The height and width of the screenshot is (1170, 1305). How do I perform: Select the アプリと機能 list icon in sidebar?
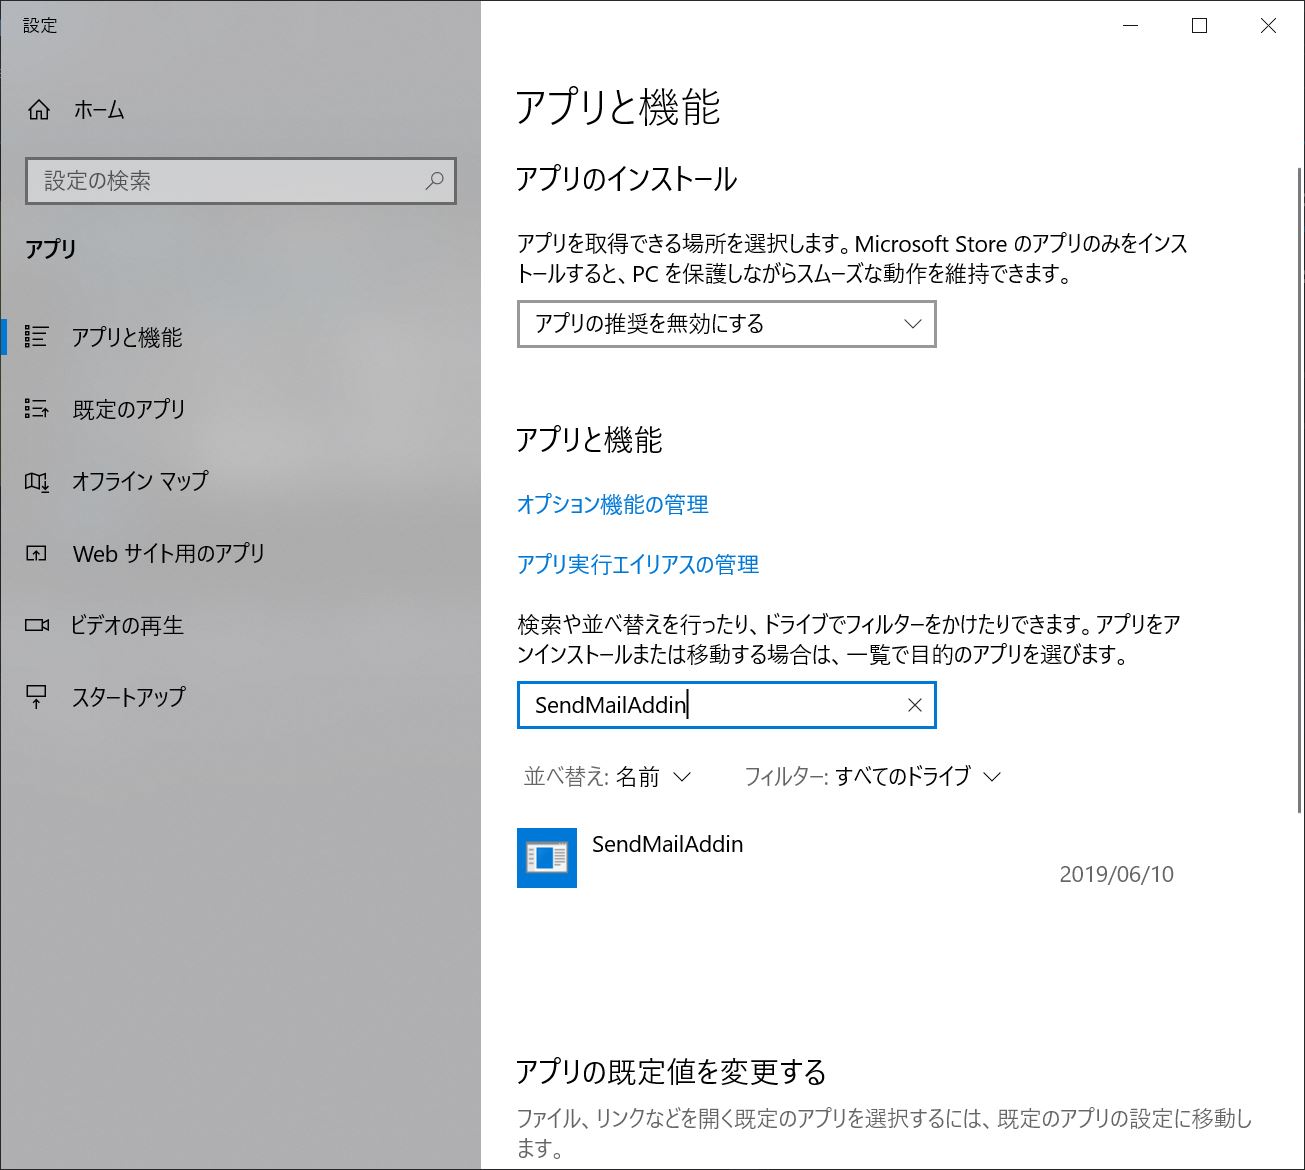click(37, 337)
